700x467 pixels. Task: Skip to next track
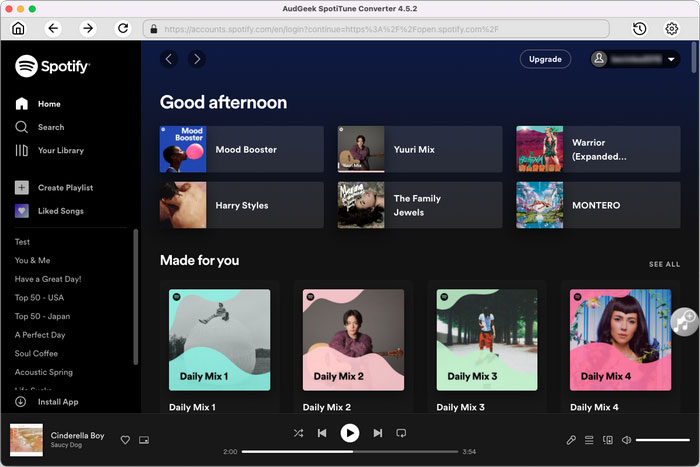[378, 433]
